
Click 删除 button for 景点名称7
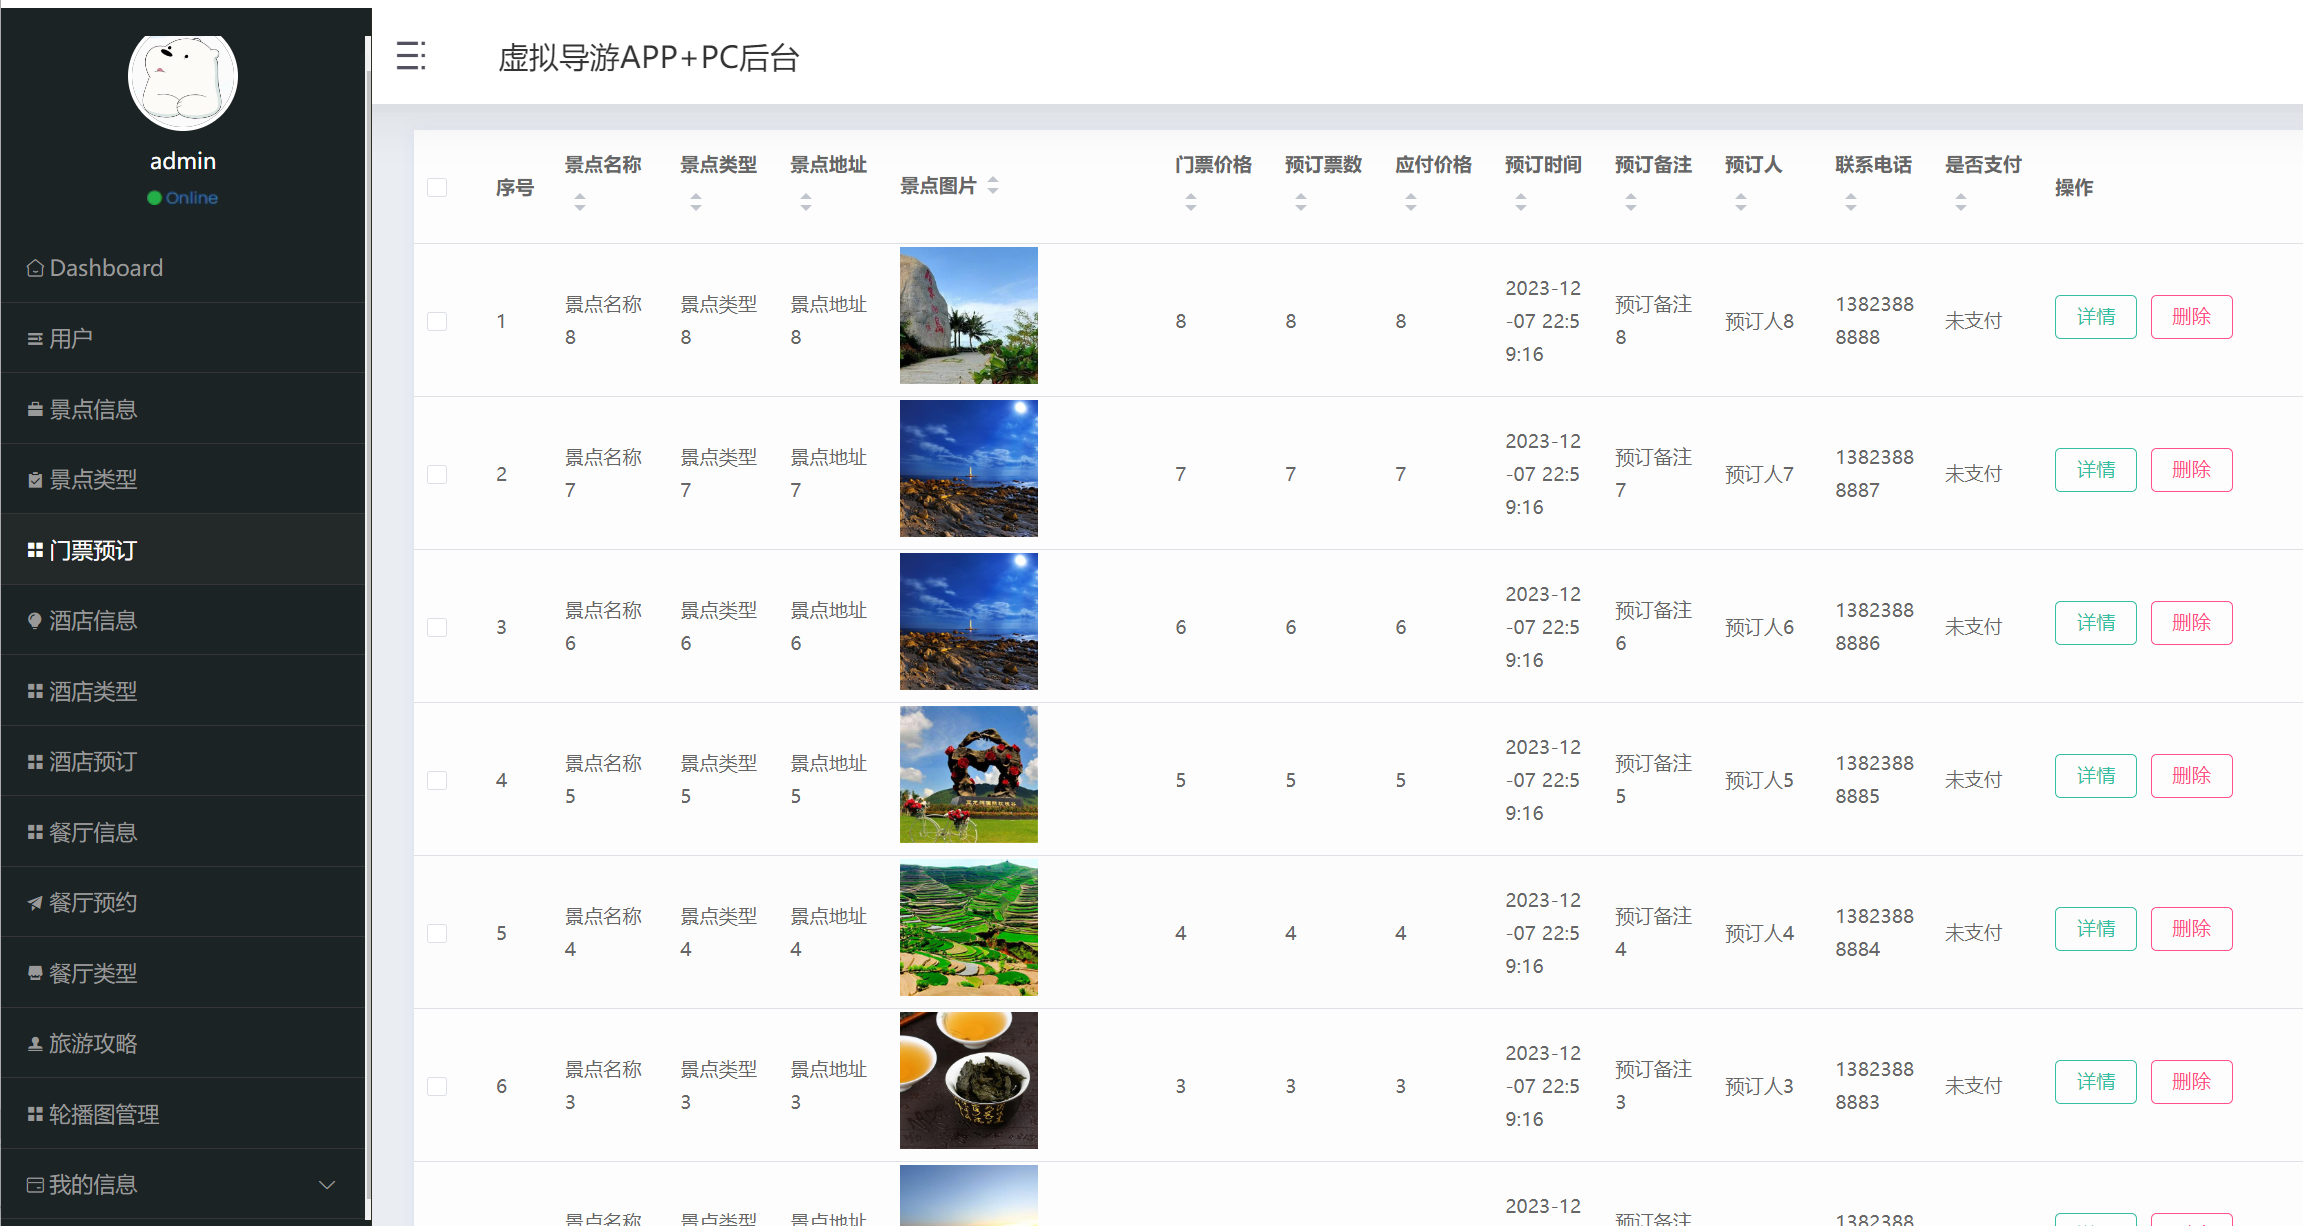2191,469
